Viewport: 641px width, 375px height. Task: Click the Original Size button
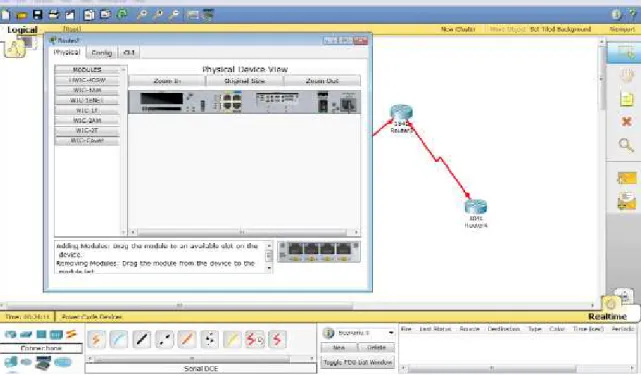(244, 81)
